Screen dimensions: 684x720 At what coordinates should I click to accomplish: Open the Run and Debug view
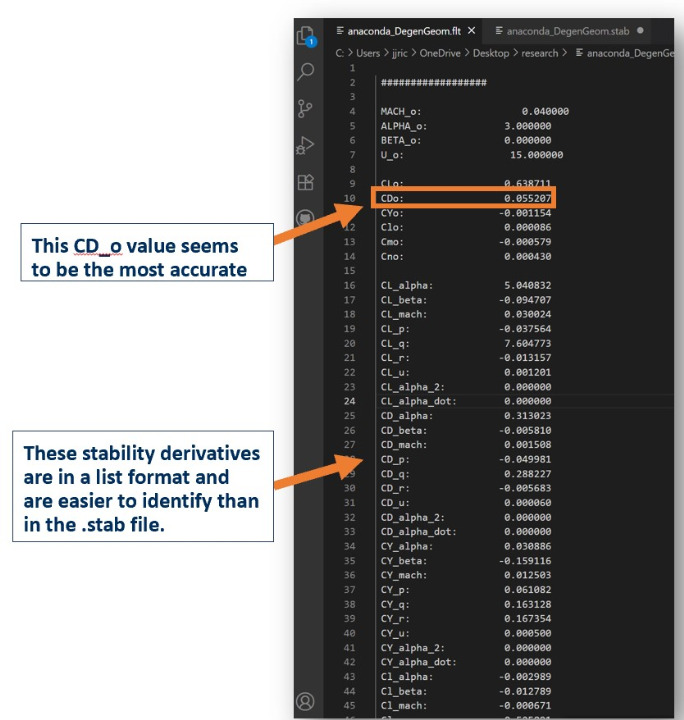(x=307, y=146)
